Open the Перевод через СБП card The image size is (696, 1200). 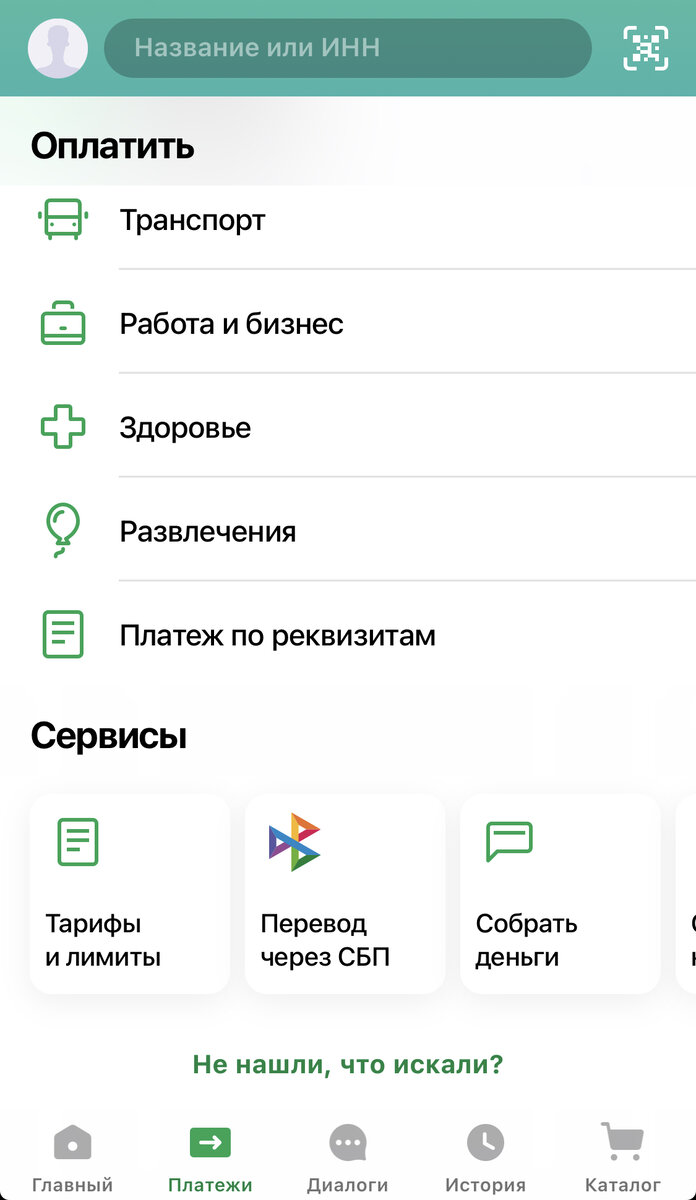345,894
